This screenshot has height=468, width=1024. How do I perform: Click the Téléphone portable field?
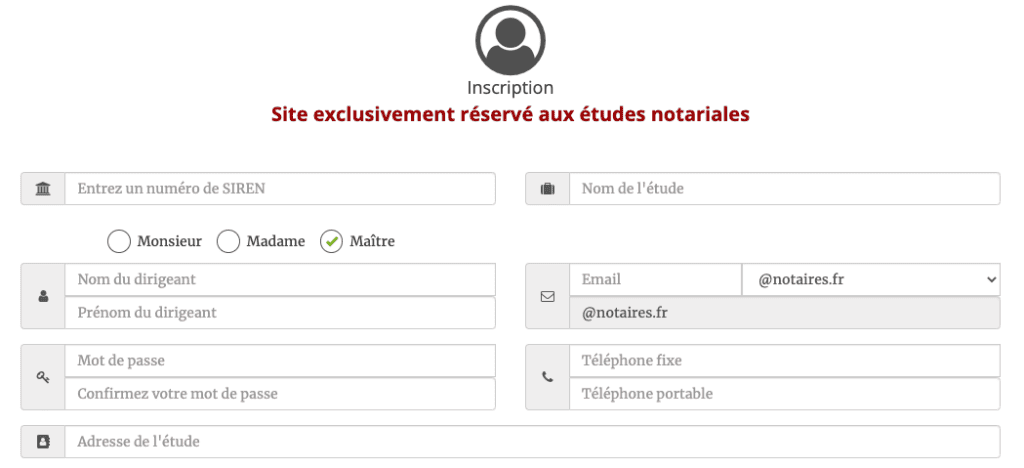point(784,394)
